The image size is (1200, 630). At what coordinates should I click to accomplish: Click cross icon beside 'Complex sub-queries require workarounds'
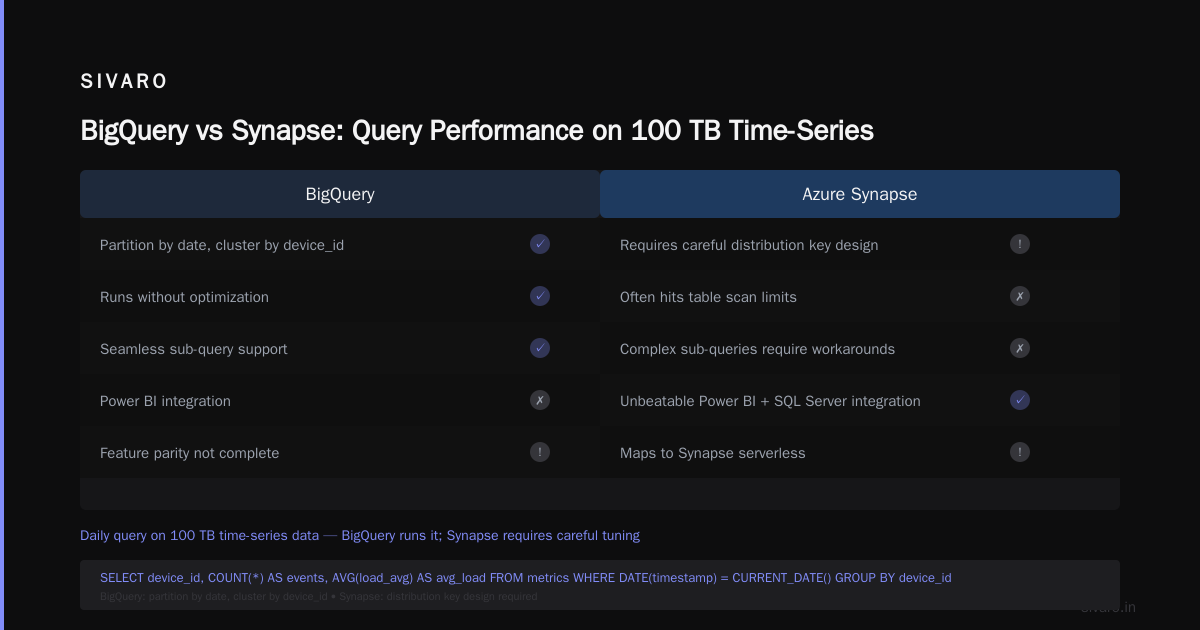click(1020, 348)
